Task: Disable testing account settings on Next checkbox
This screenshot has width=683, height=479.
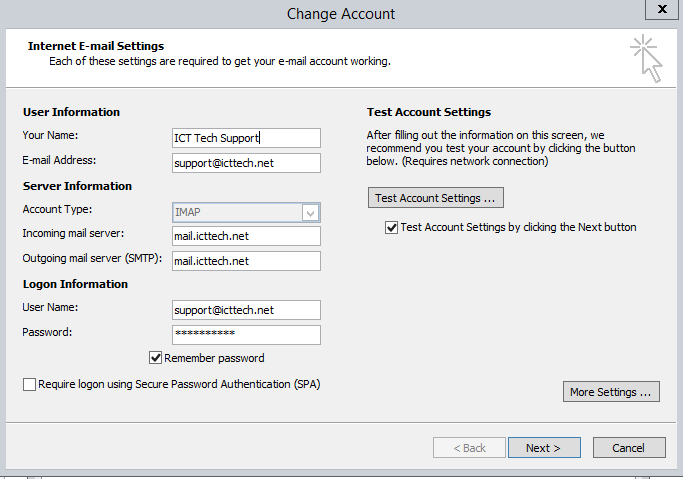Action: click(x=392, y=228)
